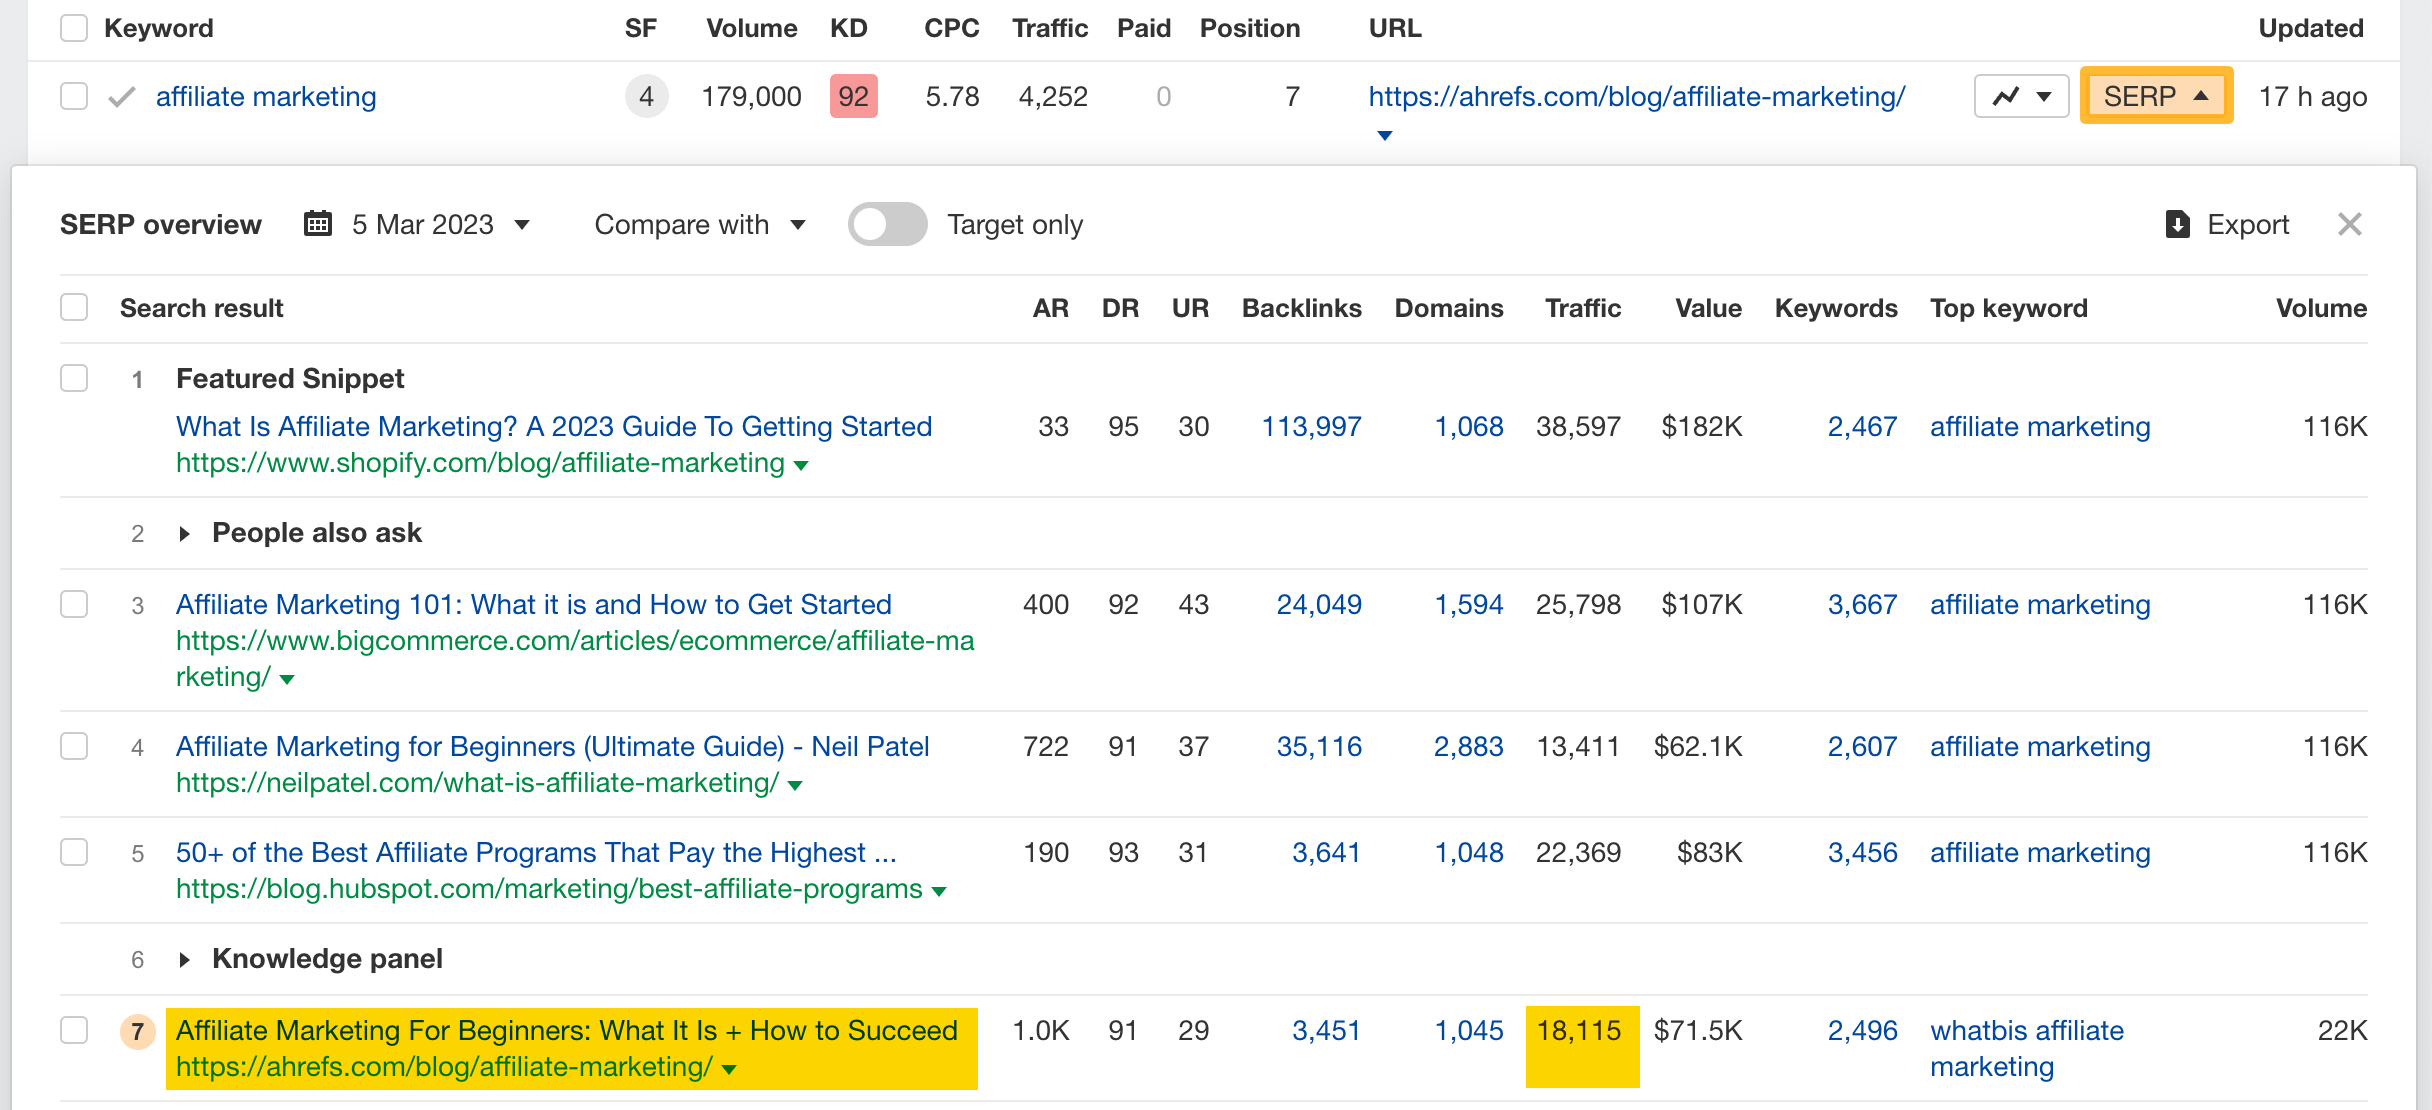
Task: Expand the Knowledge panel row
Action: 184,960
